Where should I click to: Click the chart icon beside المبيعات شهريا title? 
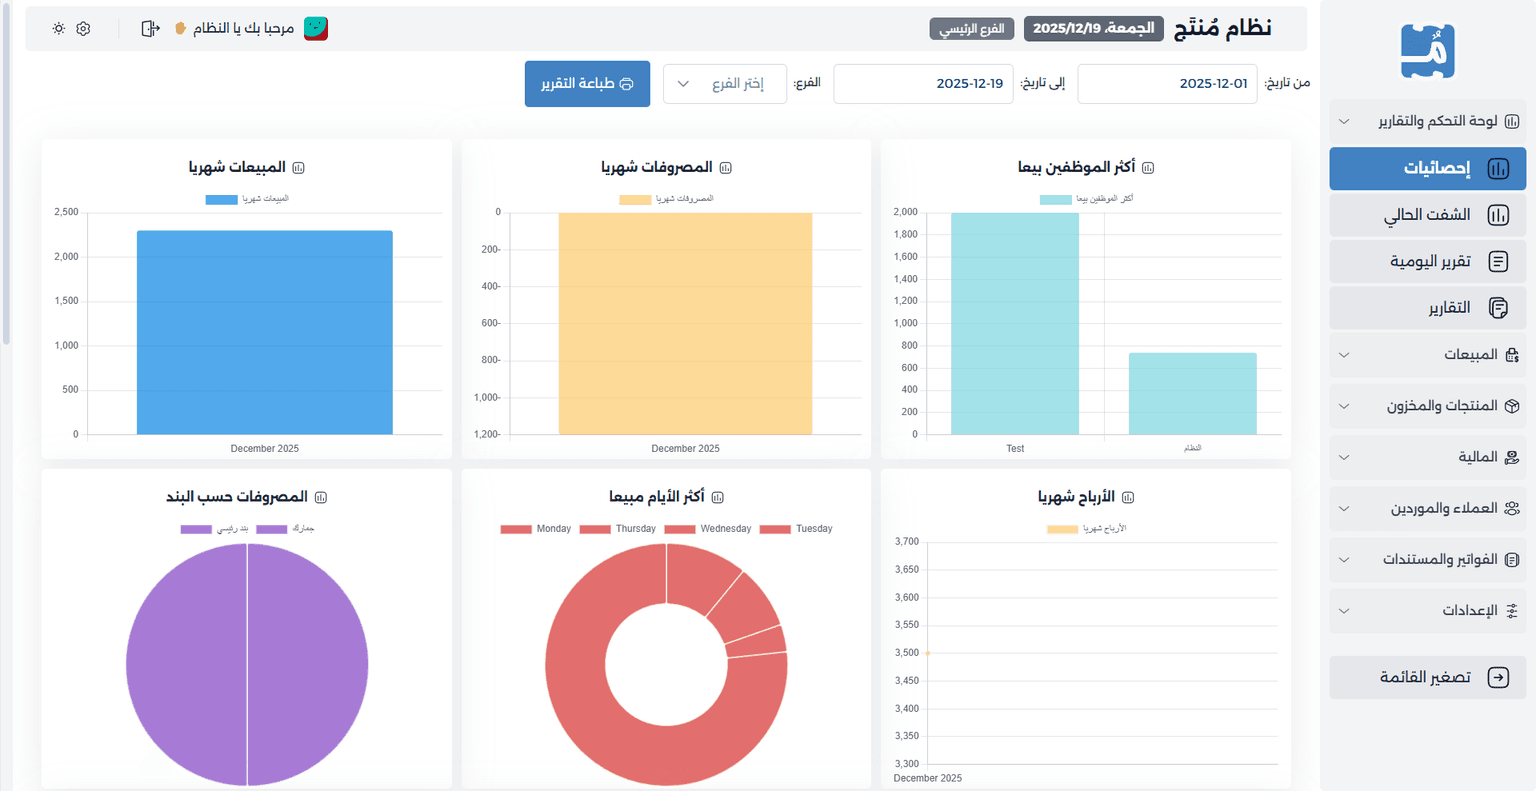click(x=298, y=168)
